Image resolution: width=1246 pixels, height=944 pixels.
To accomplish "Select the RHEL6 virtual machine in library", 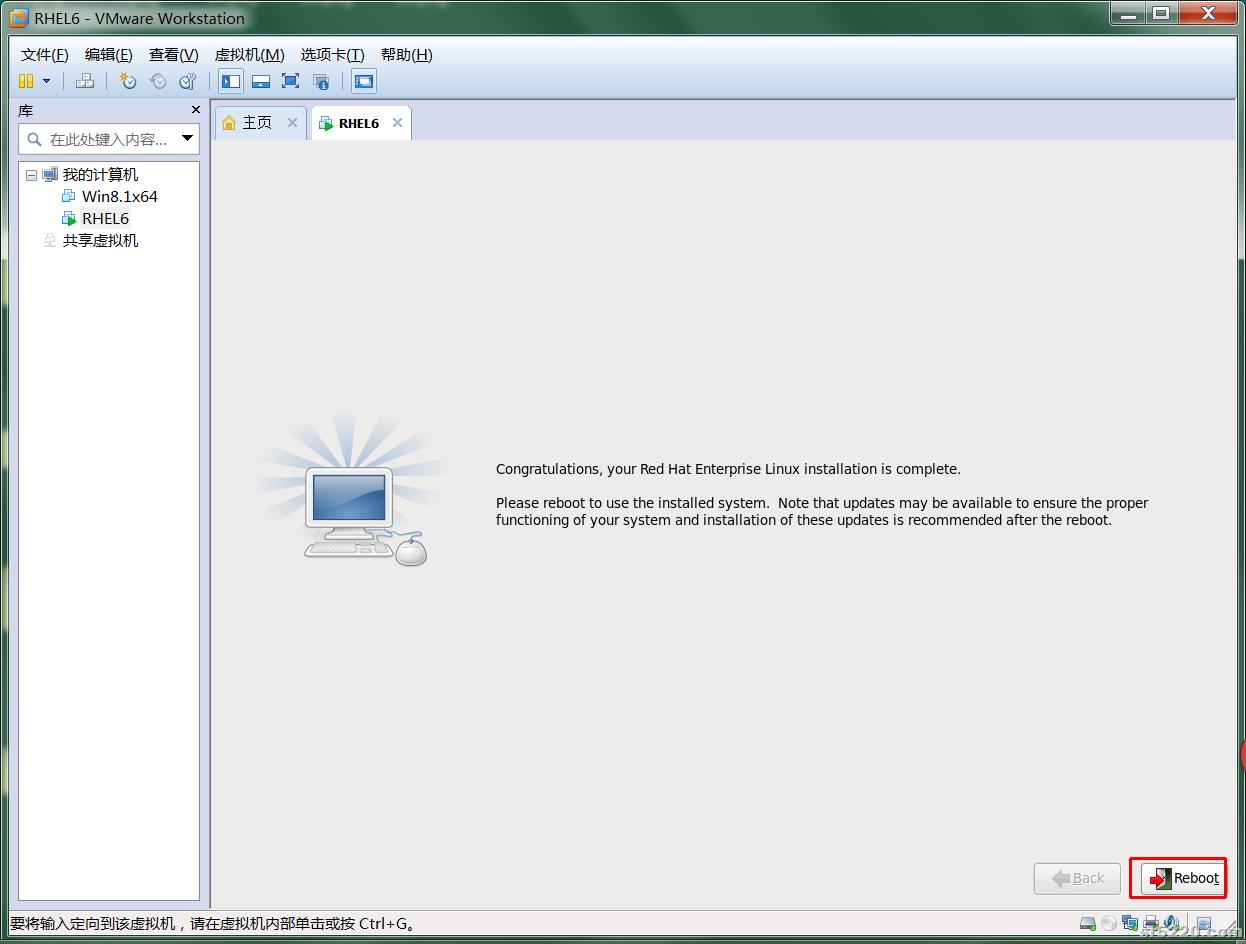I will 105,219.
